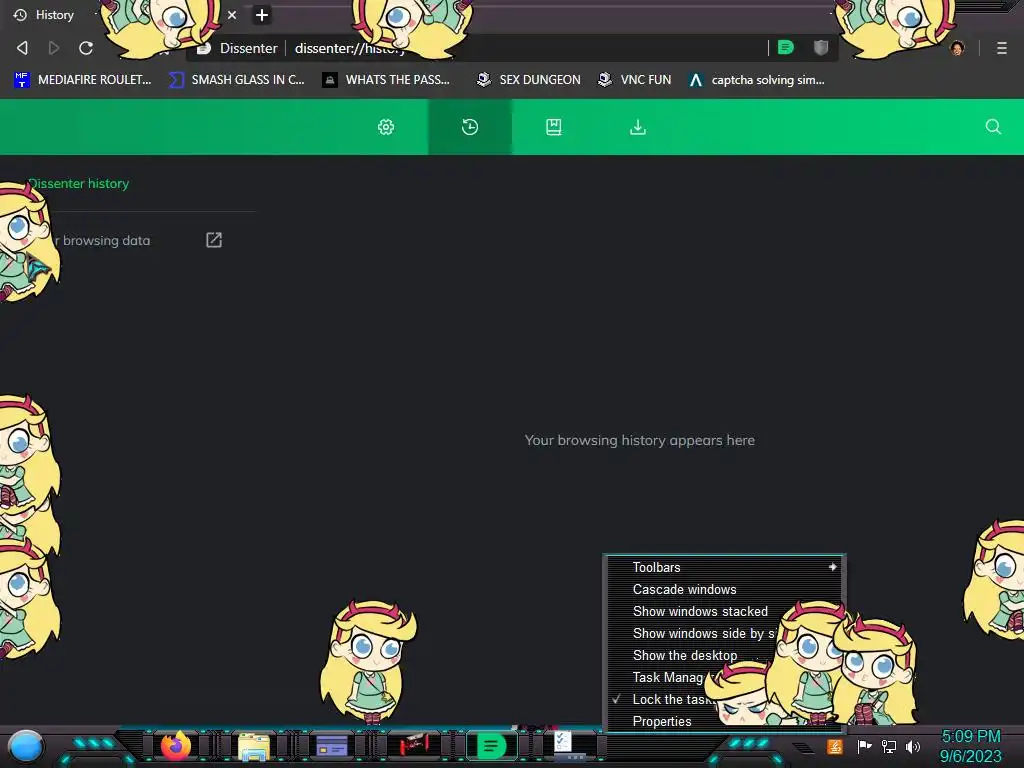Open the downloads tab icon
Image resolution: width=1024 pixels, height=768 pixels.
coord(638,127)
